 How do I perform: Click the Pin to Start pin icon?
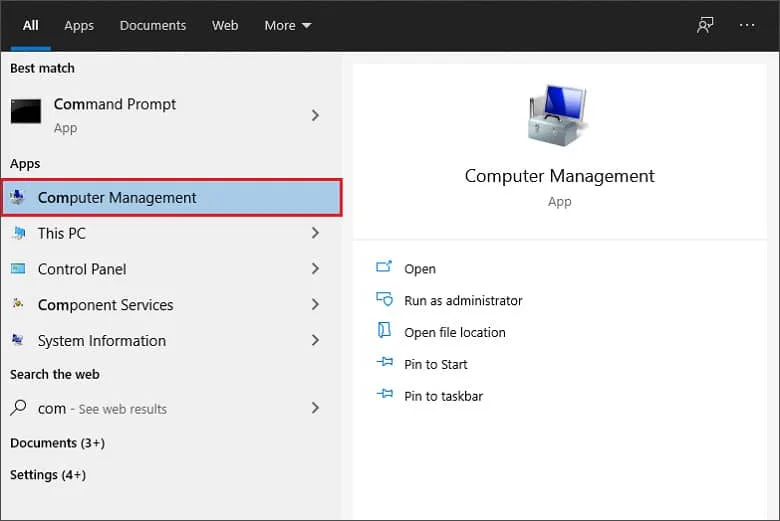coord(385,362)
